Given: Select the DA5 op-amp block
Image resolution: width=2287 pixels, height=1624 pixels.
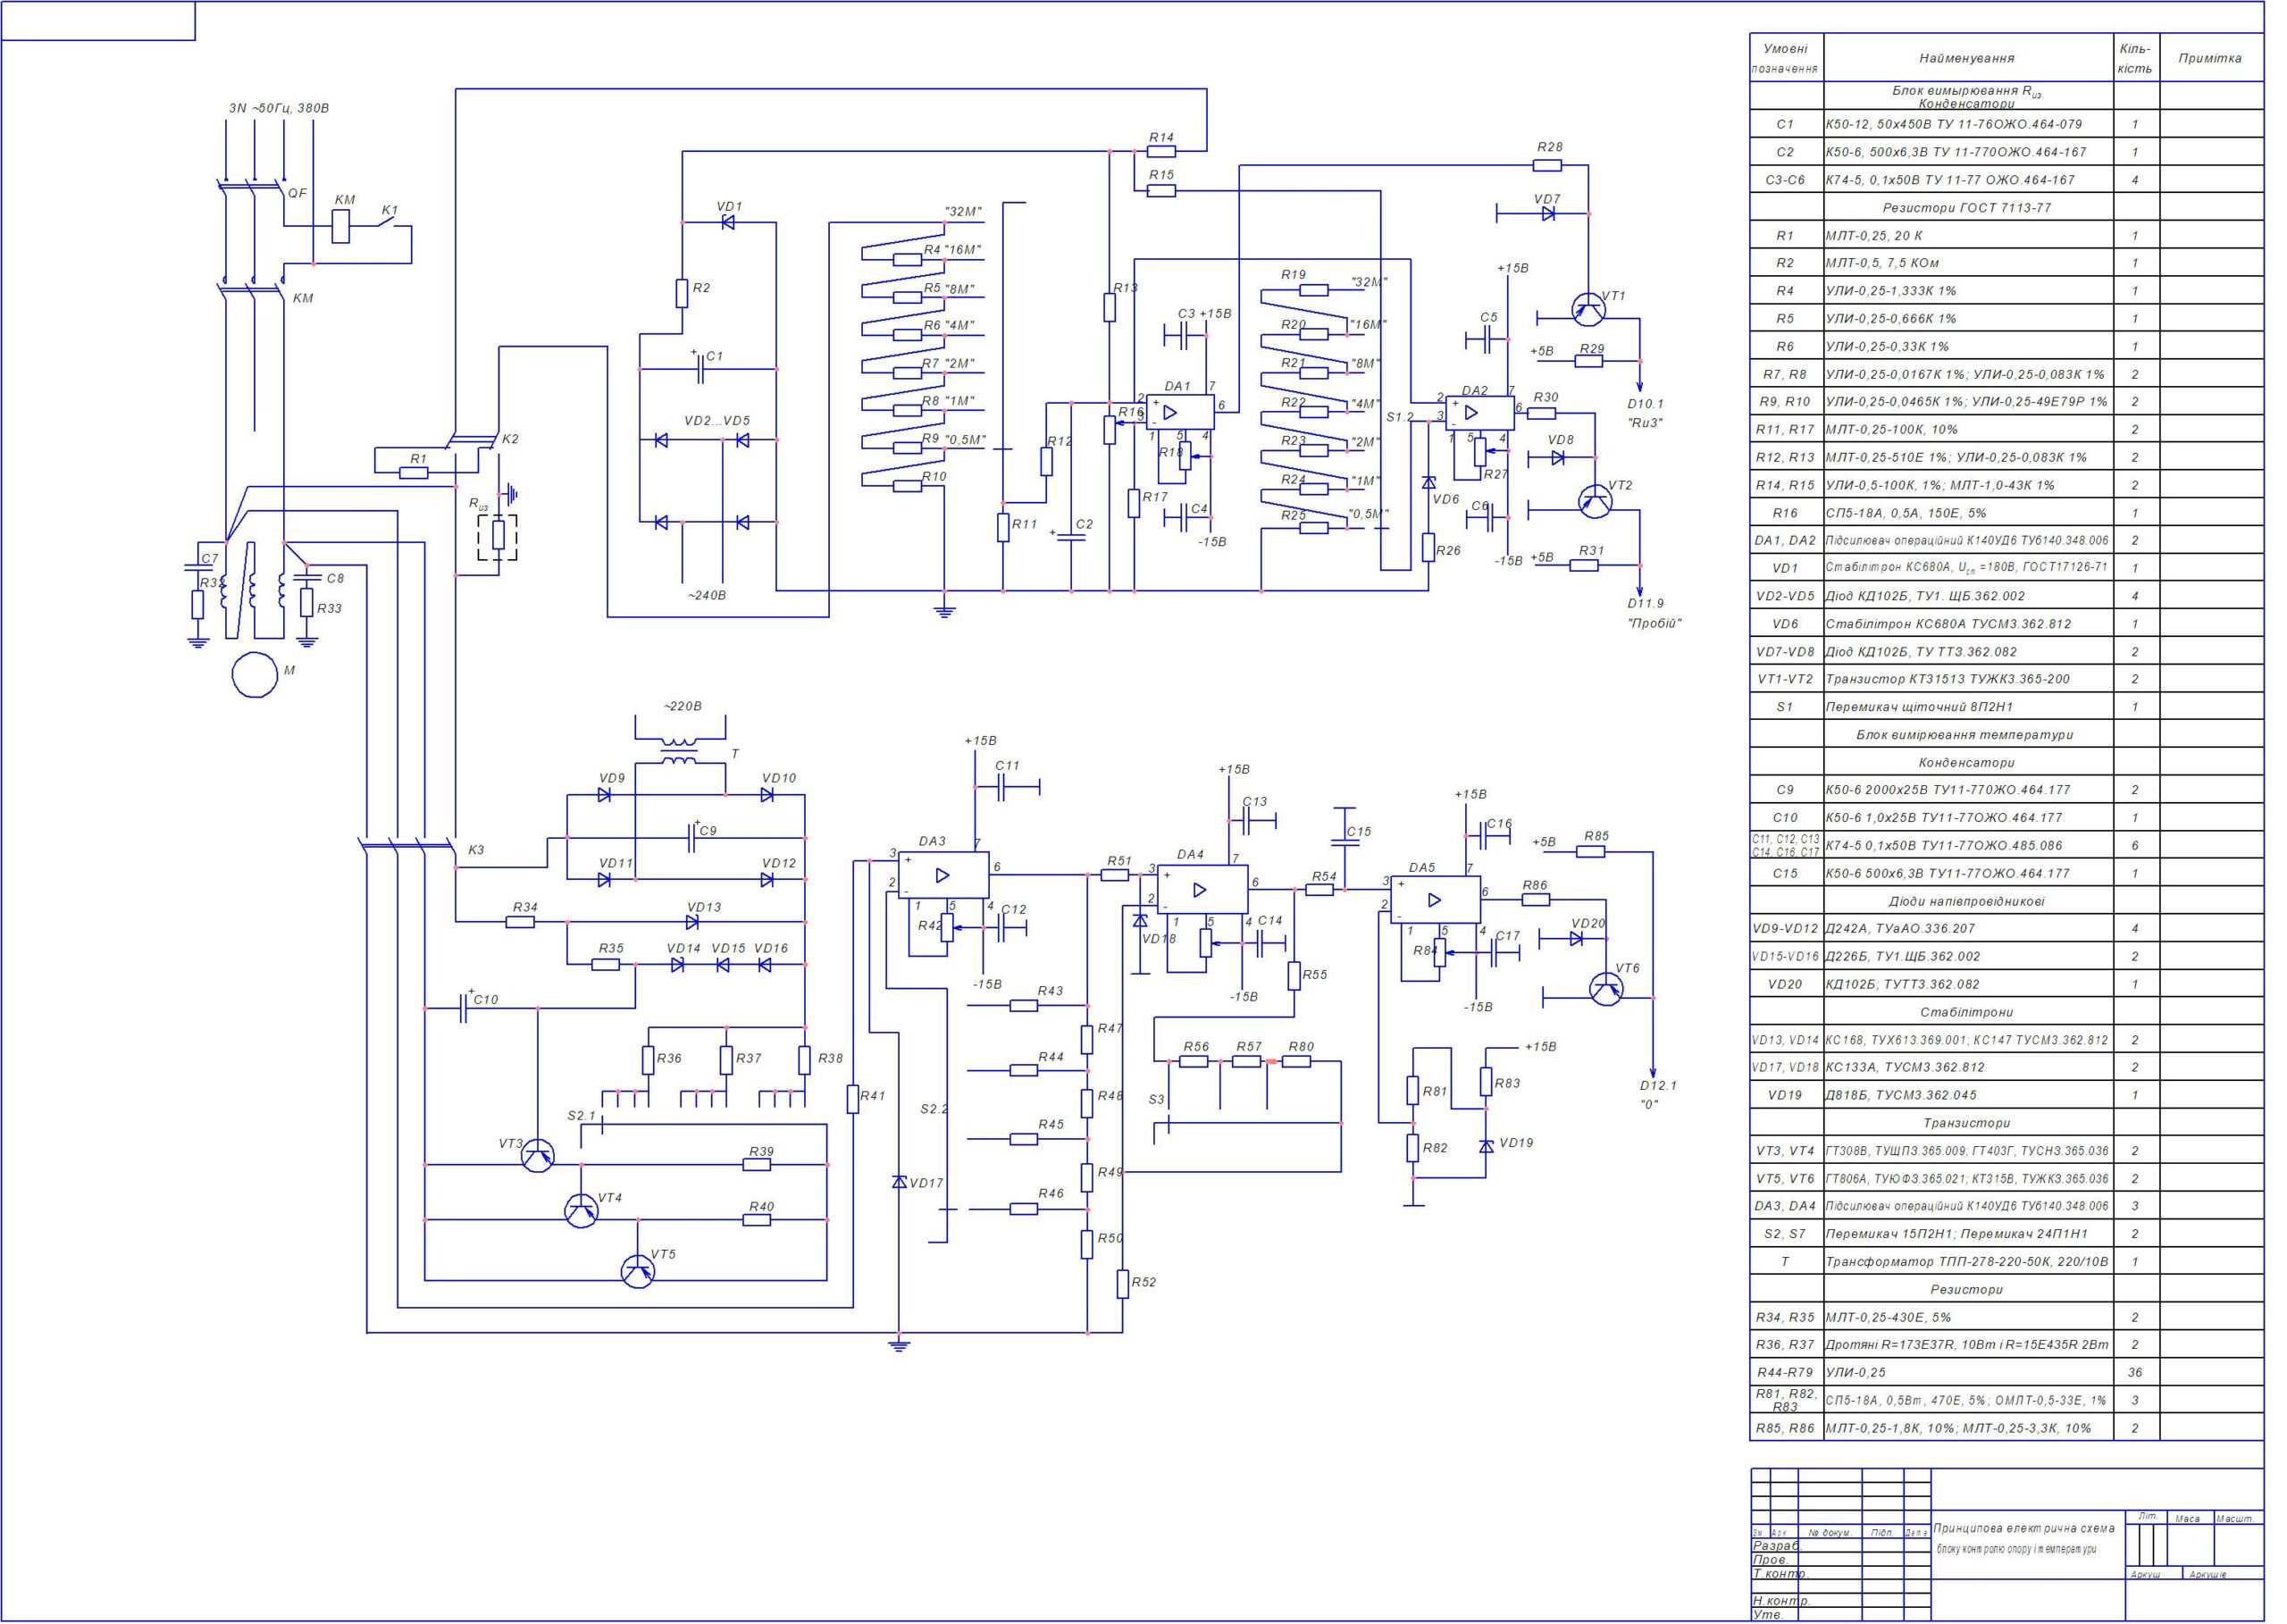Looking at the screenshot, I should point(1435,900).
